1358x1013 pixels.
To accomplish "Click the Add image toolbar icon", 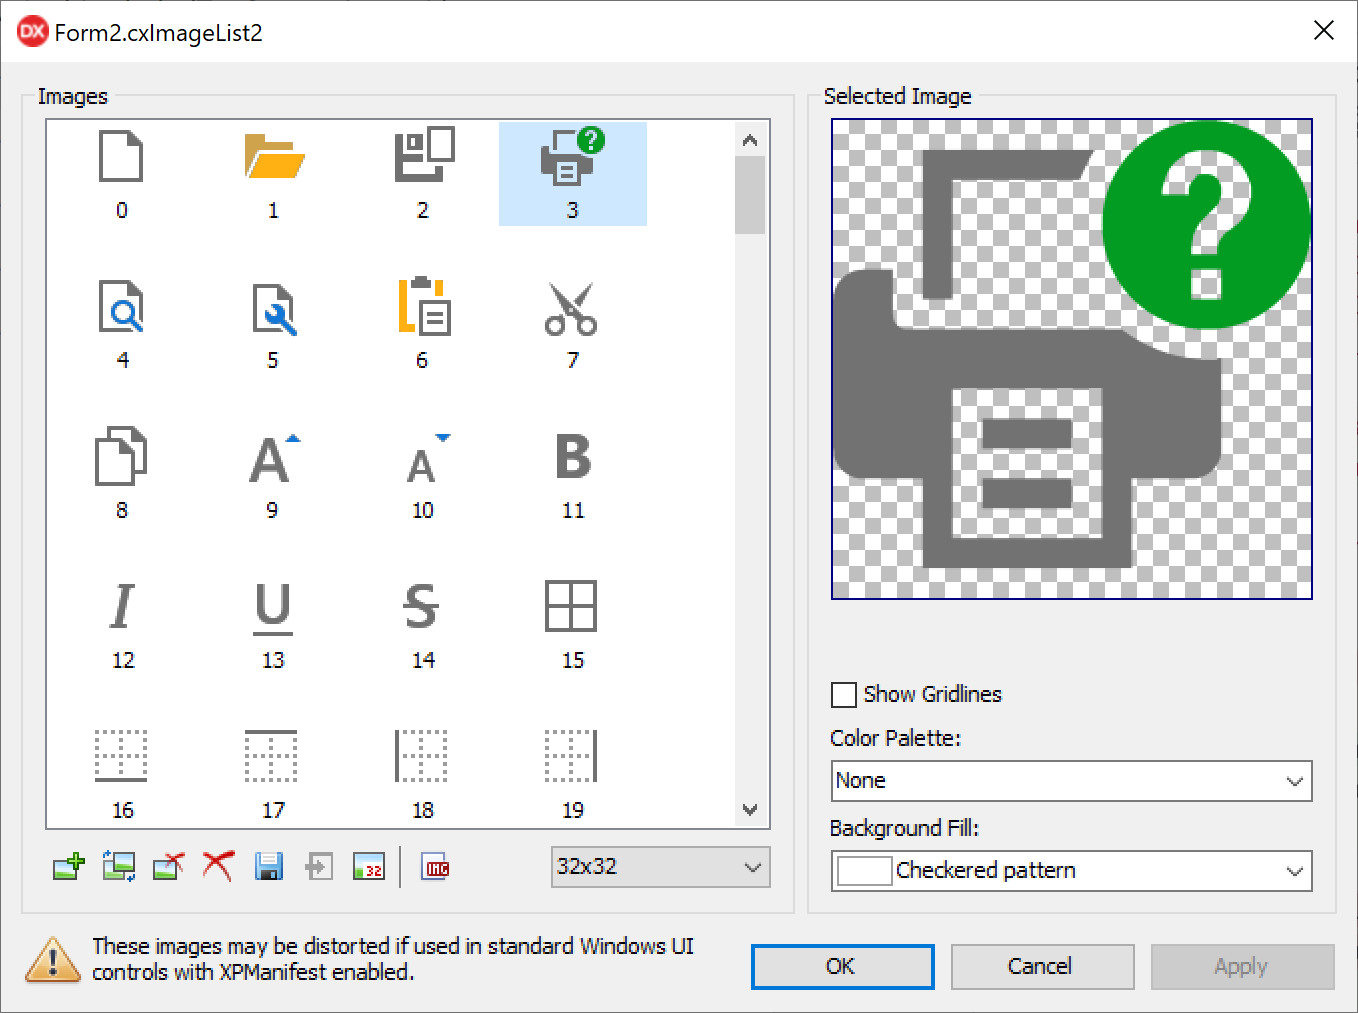I will click(69, 866).
